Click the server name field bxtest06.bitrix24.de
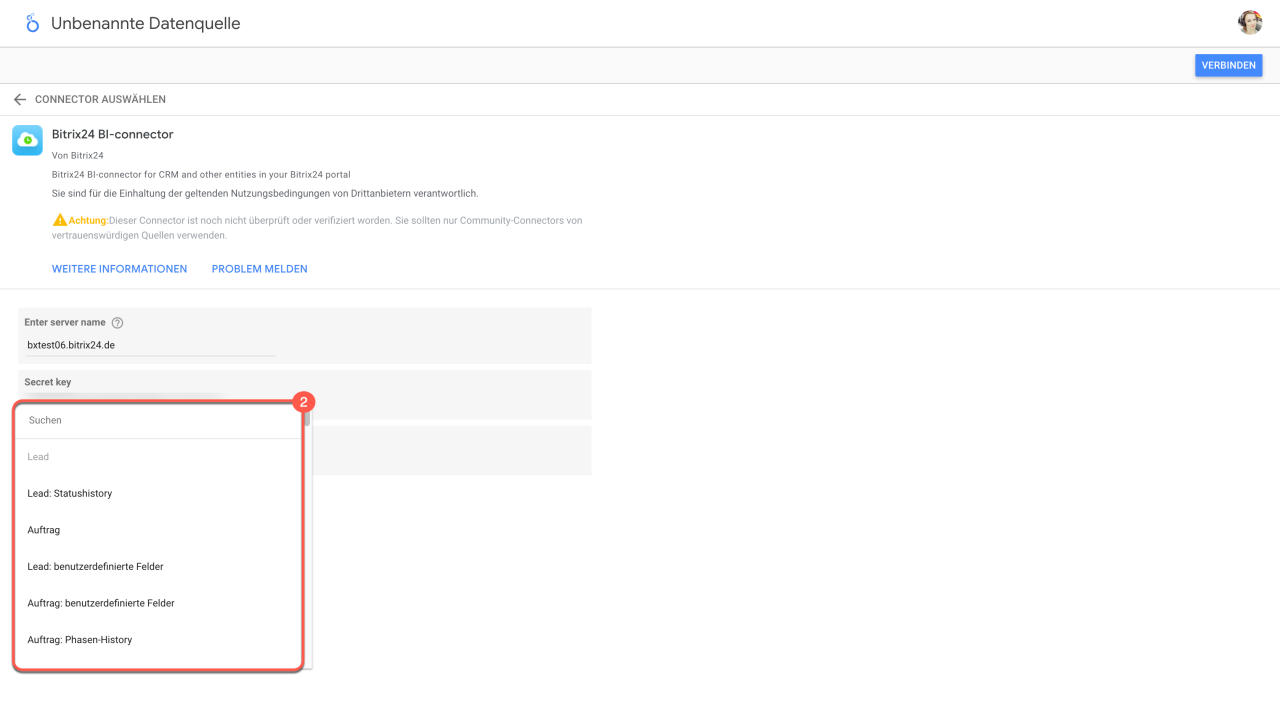The height and width of the screenshot is (706, 1280). [x=150, y=345]
